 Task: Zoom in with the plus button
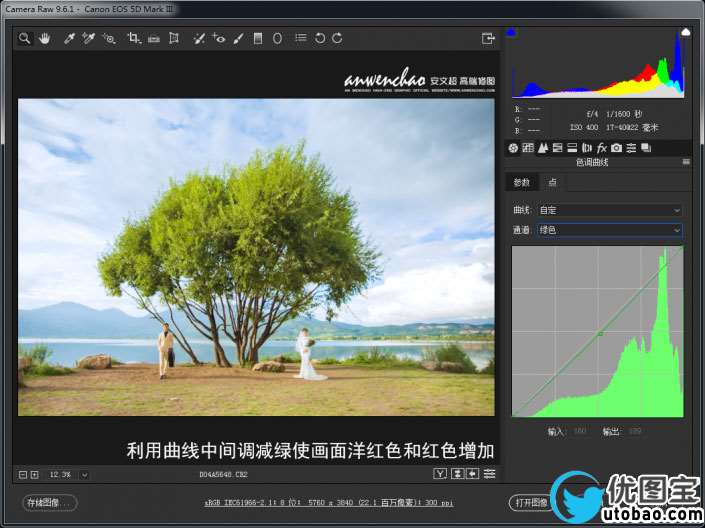35,475
